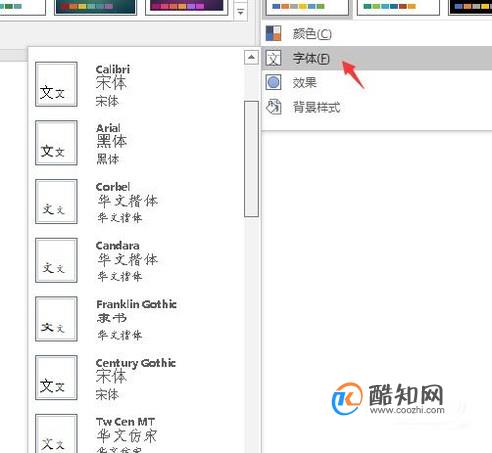Select the purple gradient theme thumbnail

186,7
